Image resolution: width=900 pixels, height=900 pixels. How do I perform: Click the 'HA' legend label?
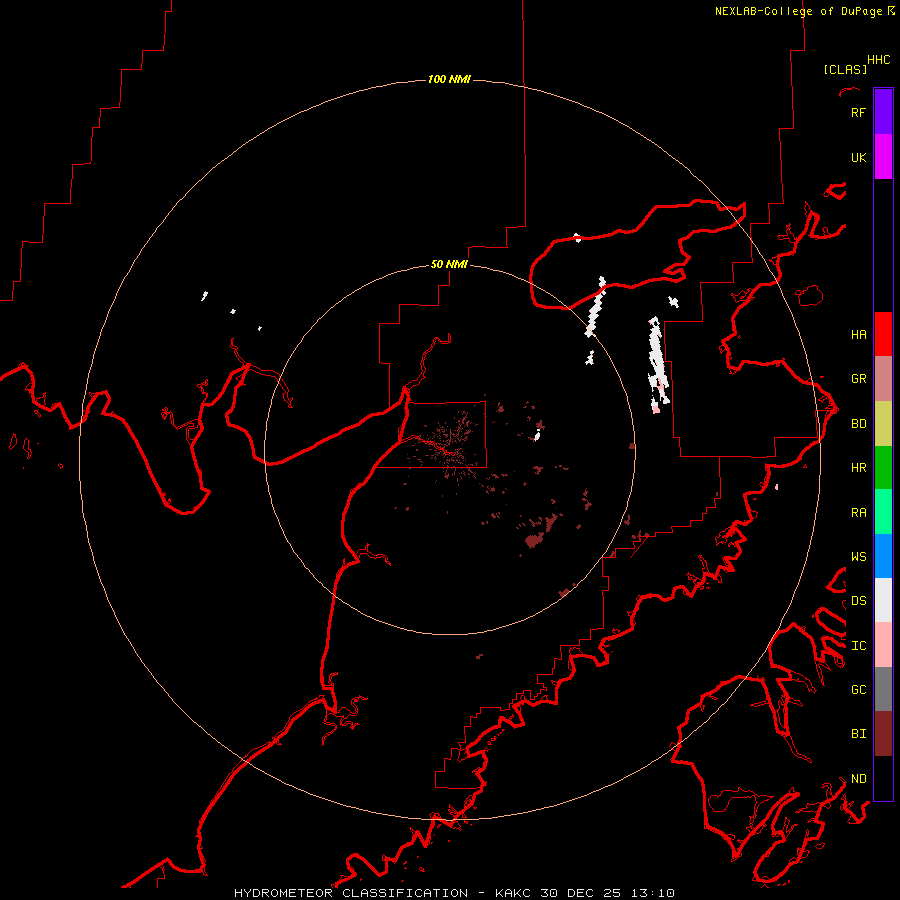[858, 335]
